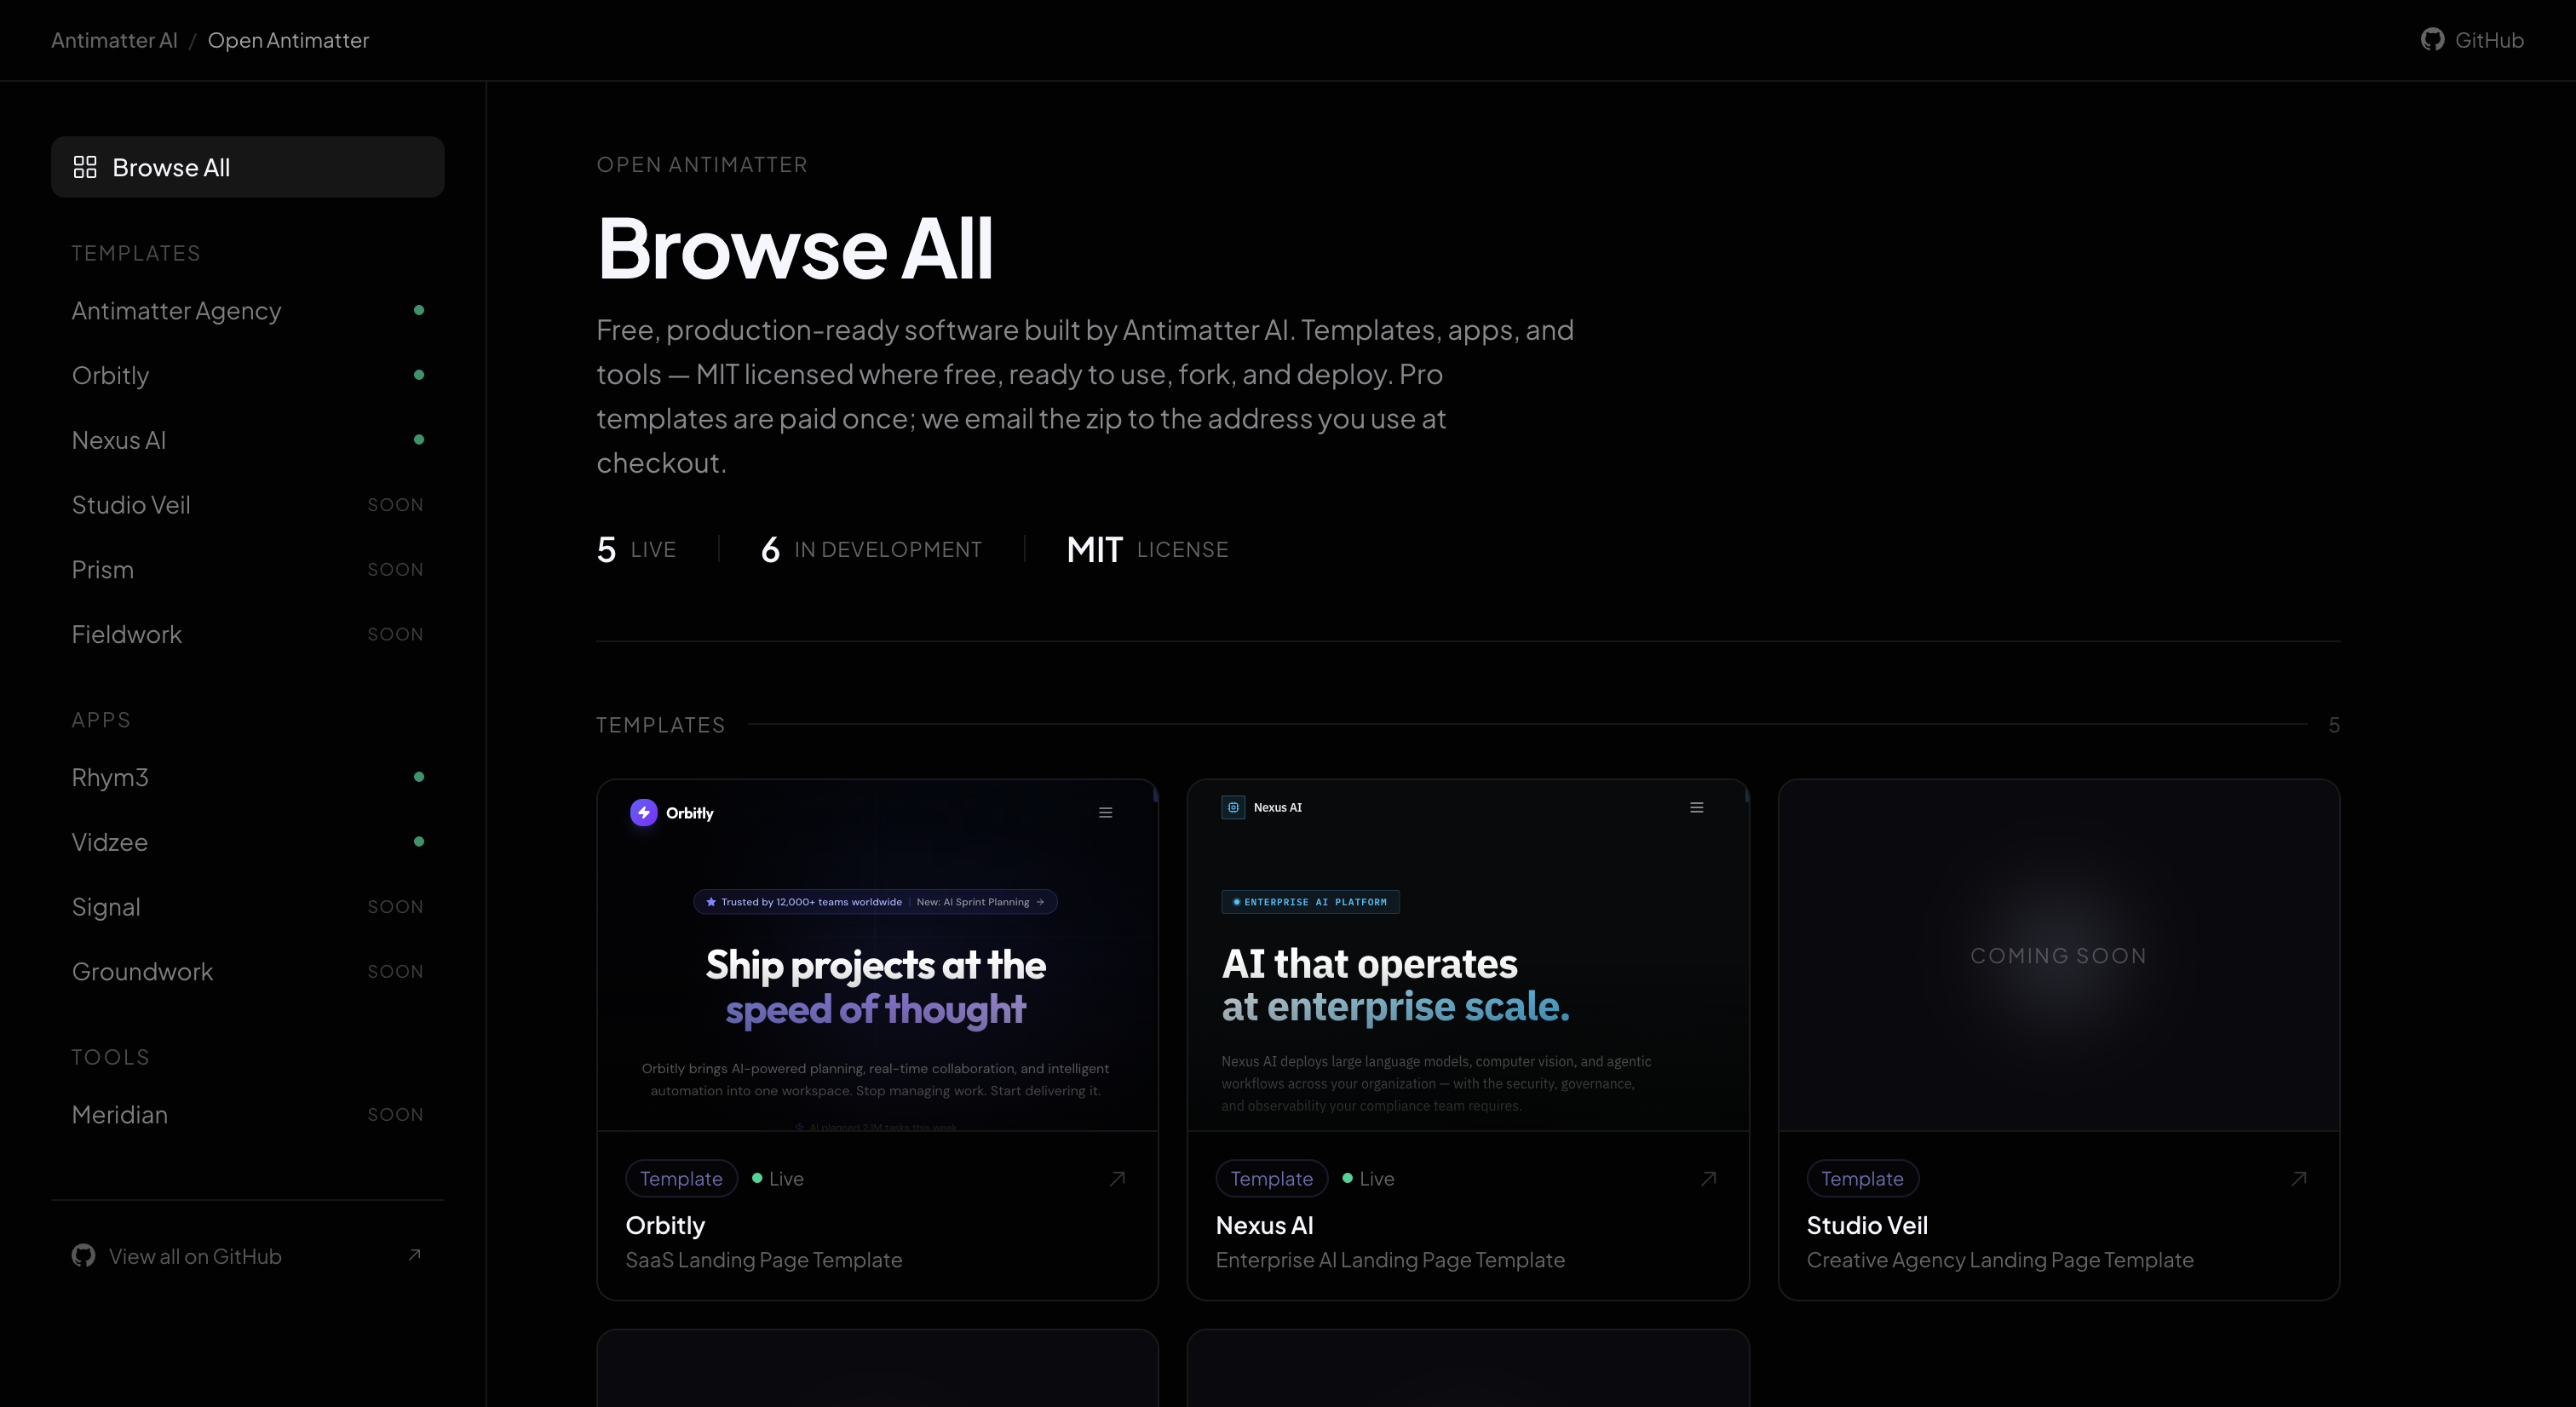Click the arrow icon on Nexus AI card
2576x1407 pixels.
(1708, 1179)
